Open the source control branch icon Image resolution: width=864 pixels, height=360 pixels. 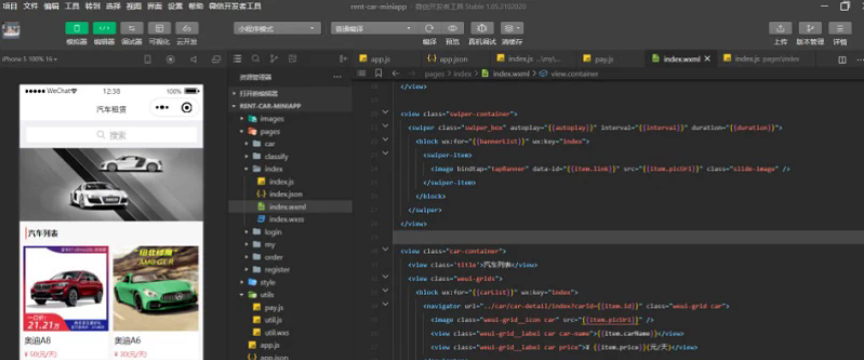[274, 58]
